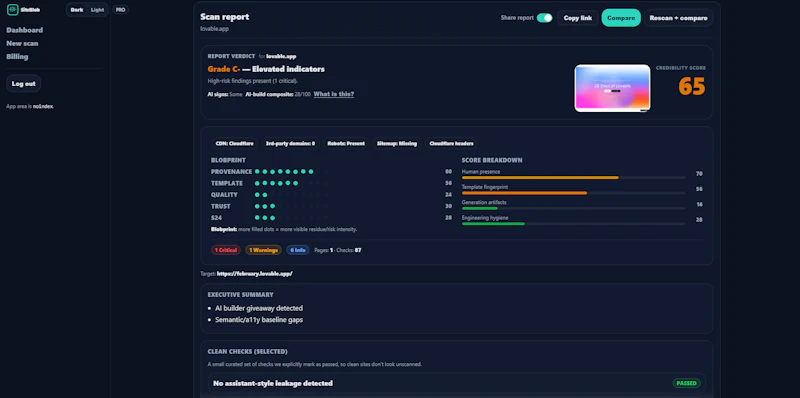Click the Generation artifacts score bar
Viewport: 800px width, 398px height.
click(x=573, y=208)
